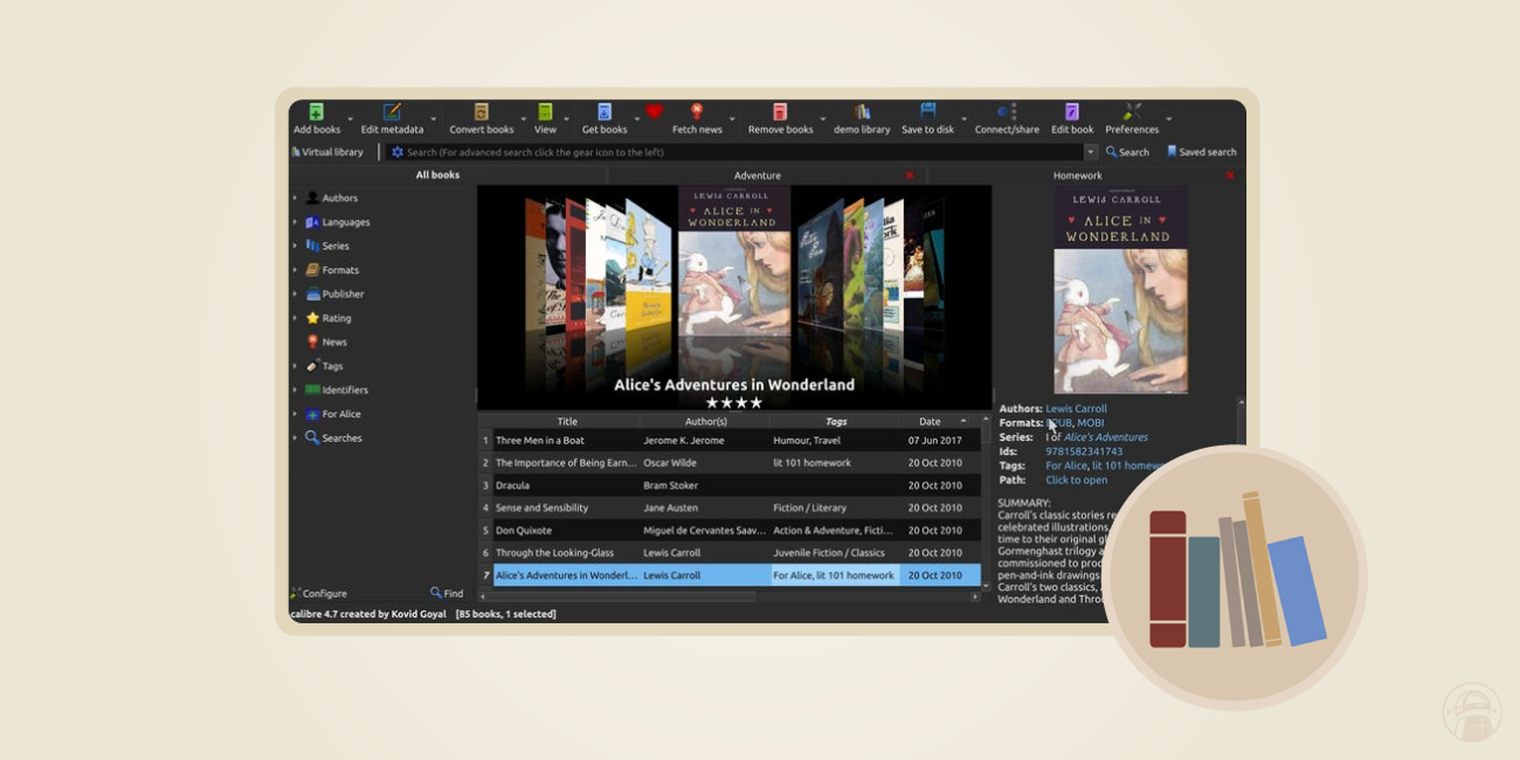The image size is (1520, 760).
Task: Click the red heart donate icon
Action: pyautogui.click(x=655, y=112)
